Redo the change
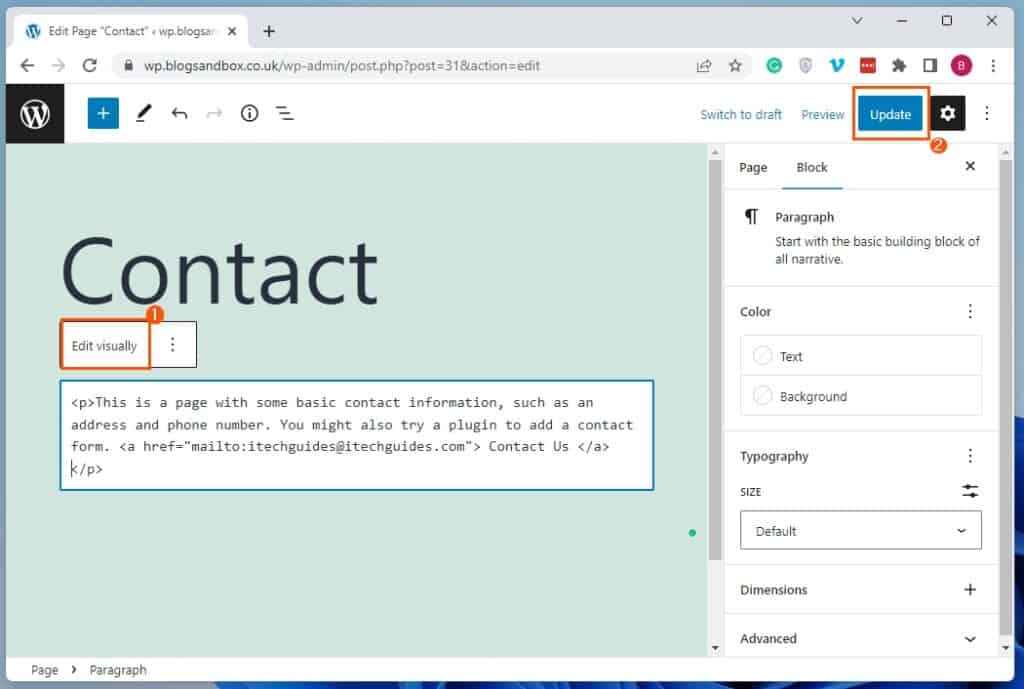Viewport: 1024px width, 689px height. coord(214,114)
